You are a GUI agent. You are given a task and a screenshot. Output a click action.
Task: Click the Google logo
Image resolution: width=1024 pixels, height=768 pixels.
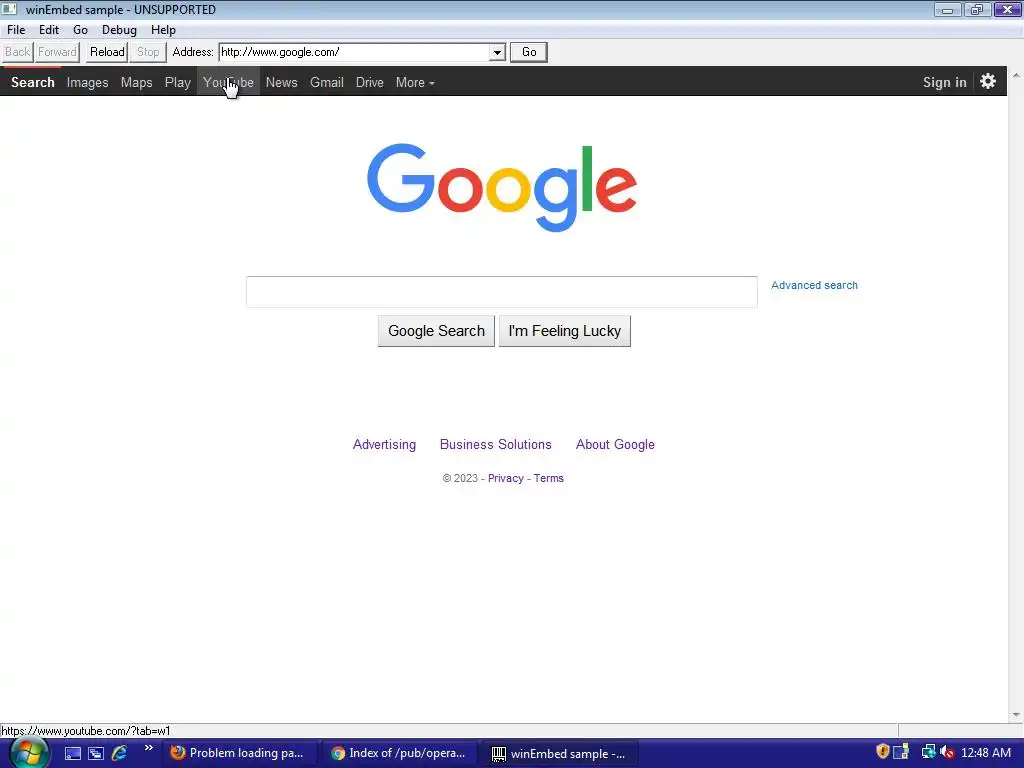(x=502, y=187)
